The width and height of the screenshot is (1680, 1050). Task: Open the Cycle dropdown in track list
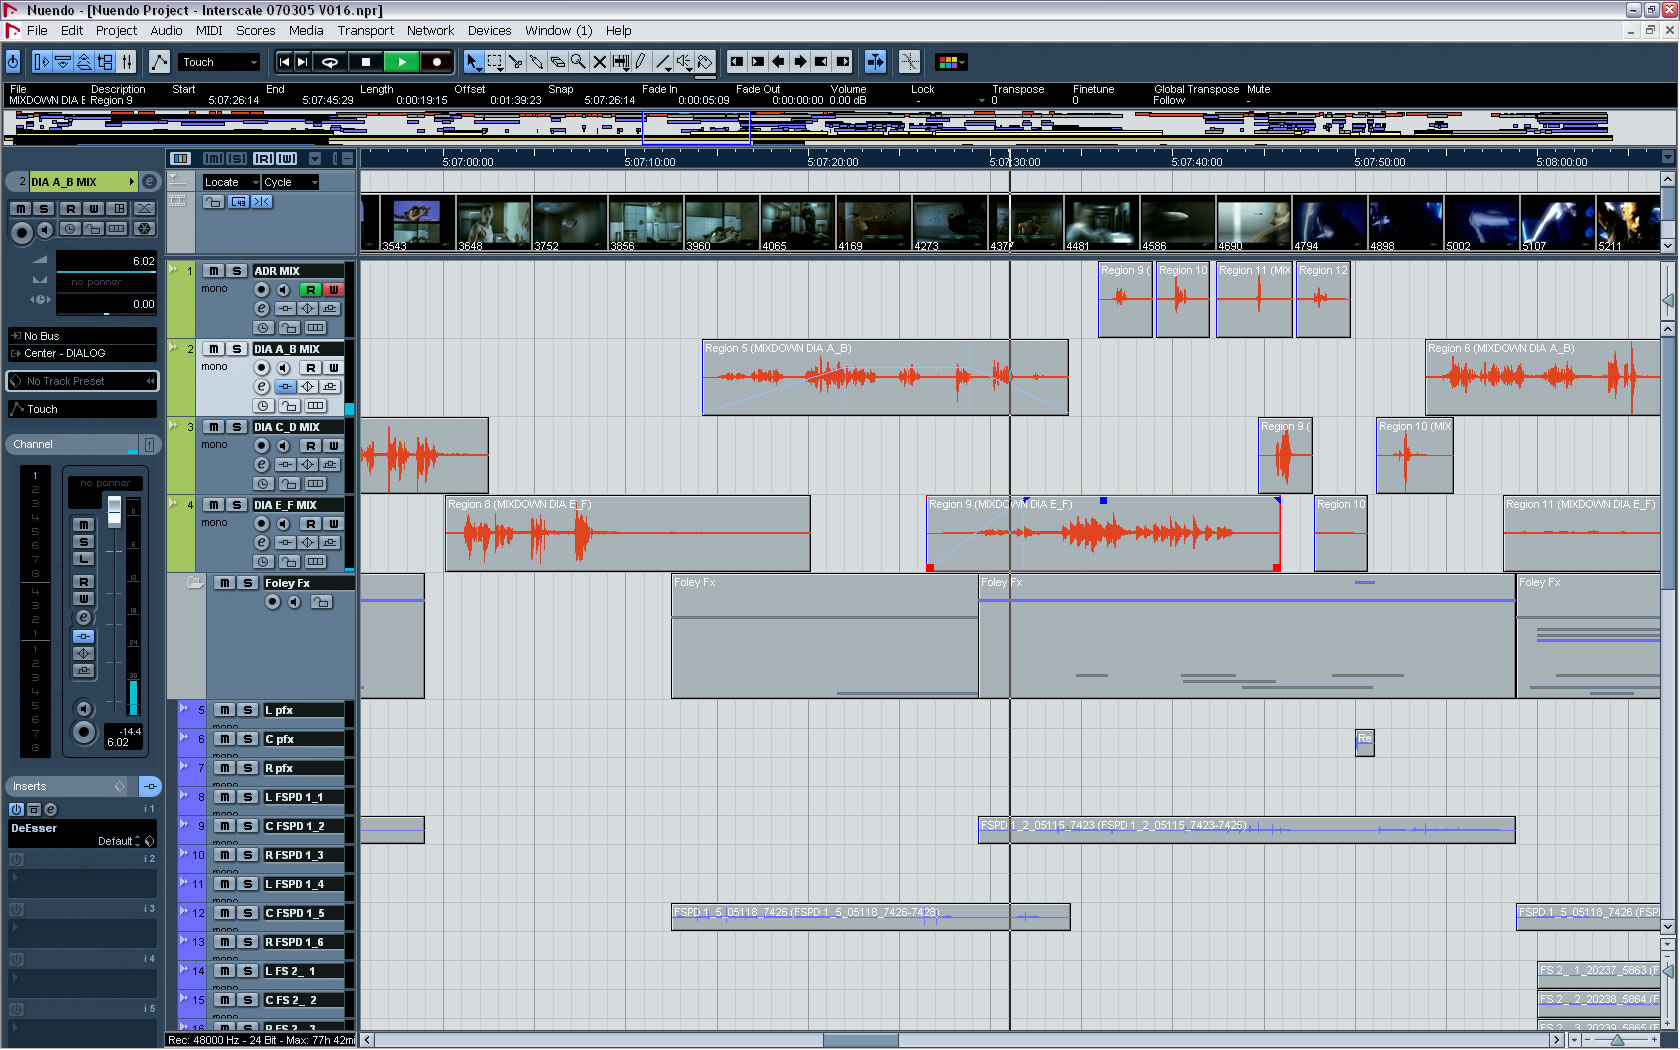(289, 182)
